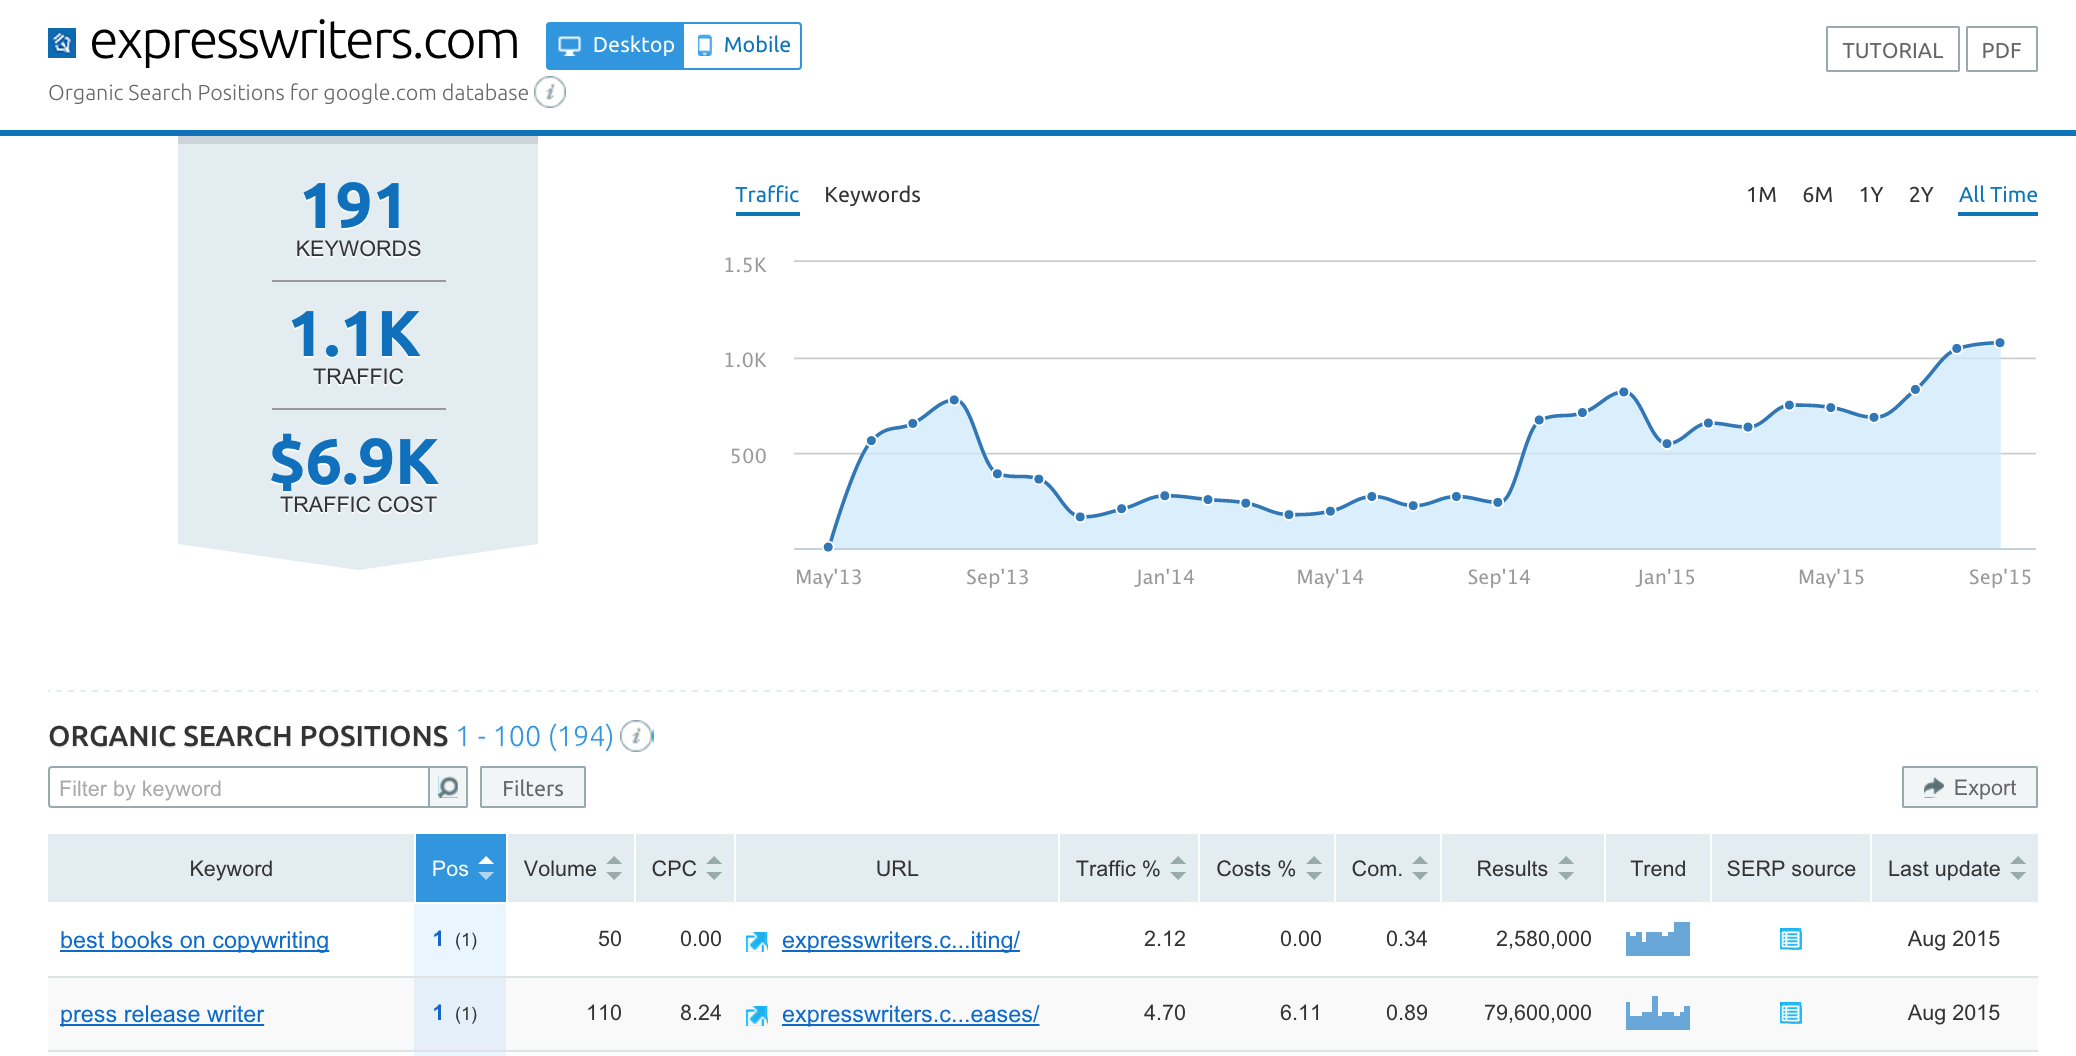Image resolution: width=2076 pixels, height=1056 pixels.
Task: Set chart range to 2Y
Action: click(1921, 195)
